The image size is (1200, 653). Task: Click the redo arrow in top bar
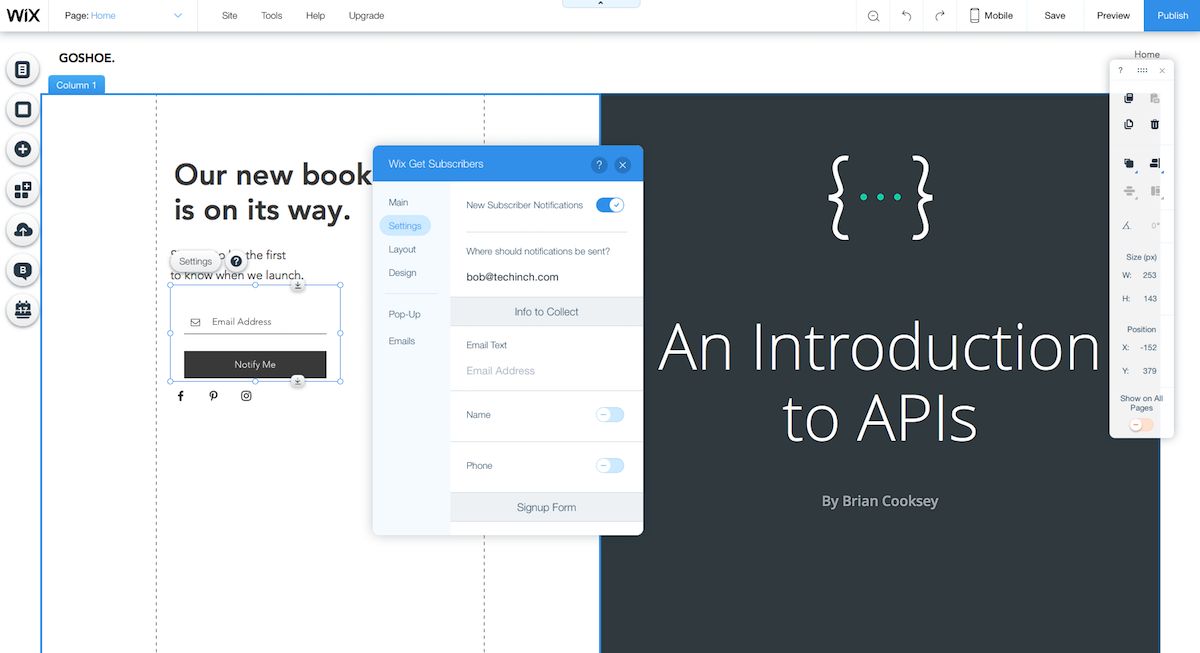pyautogui.click(x=939, y=16)
